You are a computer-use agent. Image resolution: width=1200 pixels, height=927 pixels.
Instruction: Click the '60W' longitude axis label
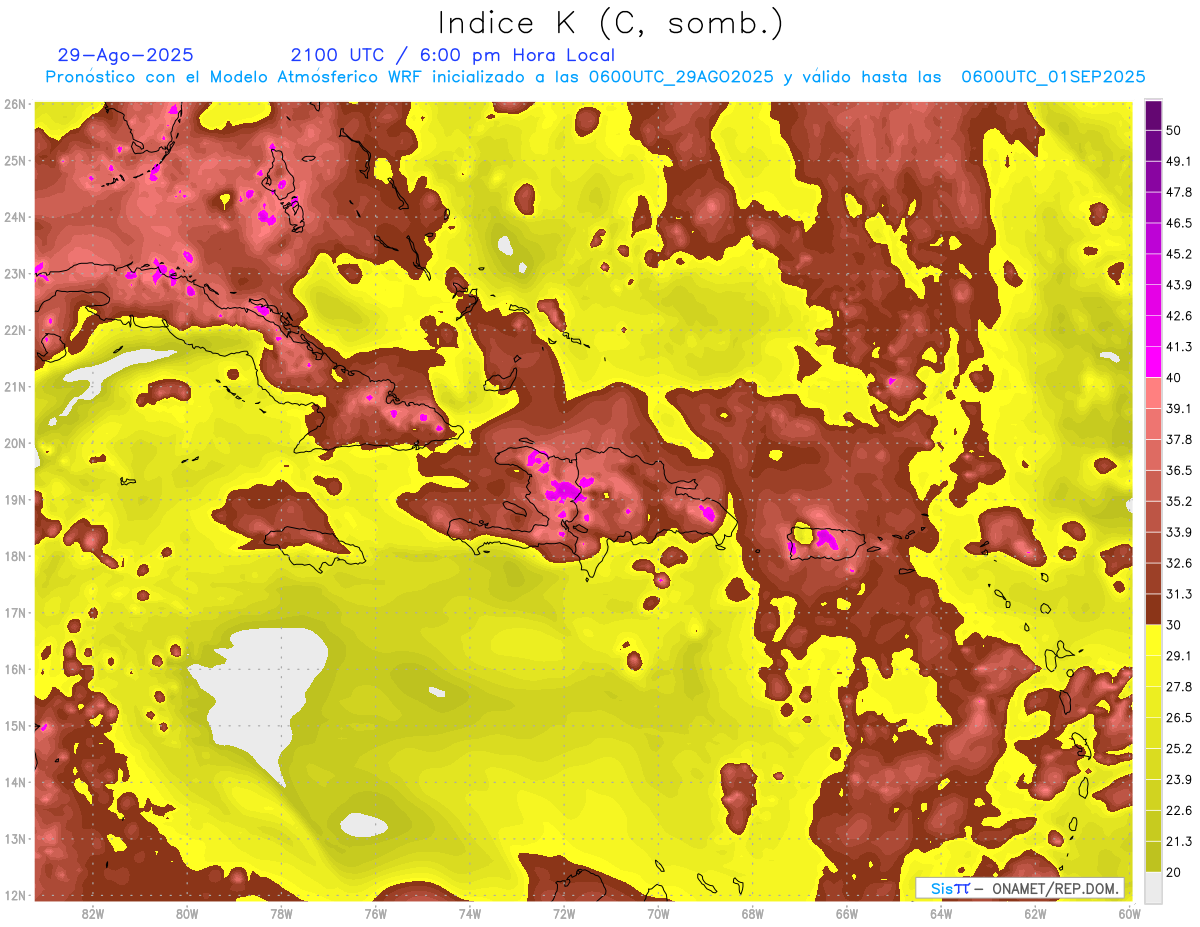click(1130, 914)
